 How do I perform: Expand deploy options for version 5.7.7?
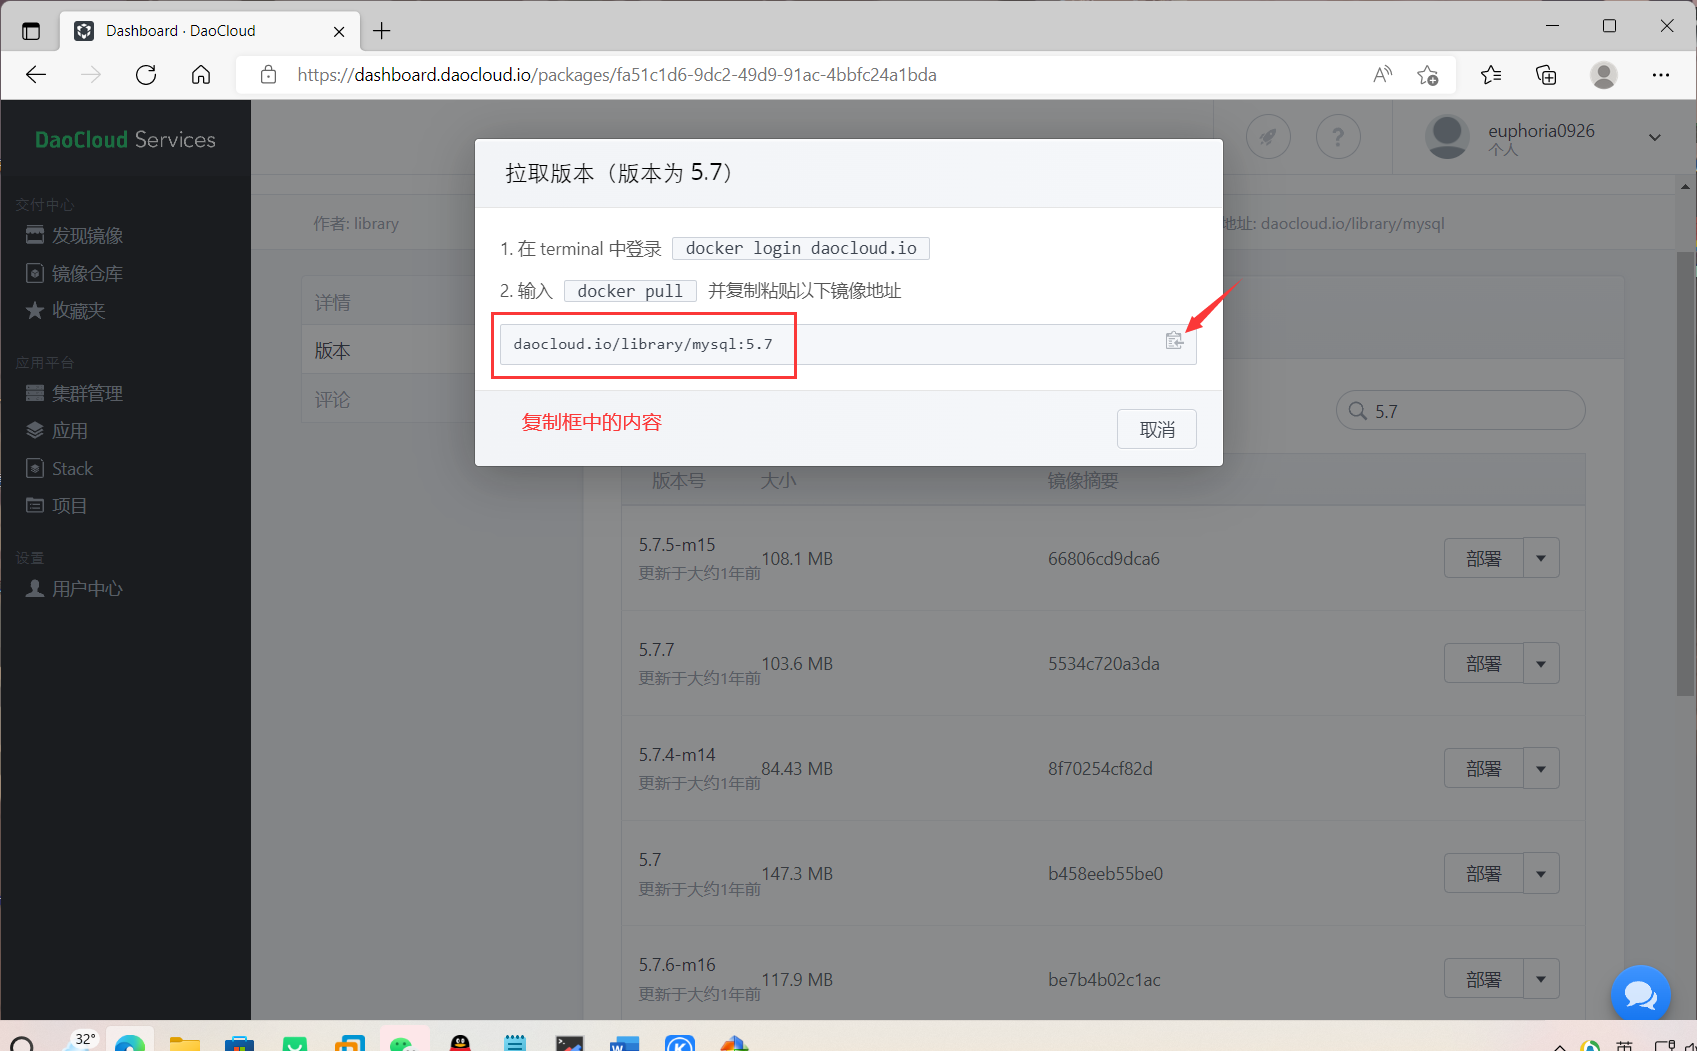tap(1541, 663)
